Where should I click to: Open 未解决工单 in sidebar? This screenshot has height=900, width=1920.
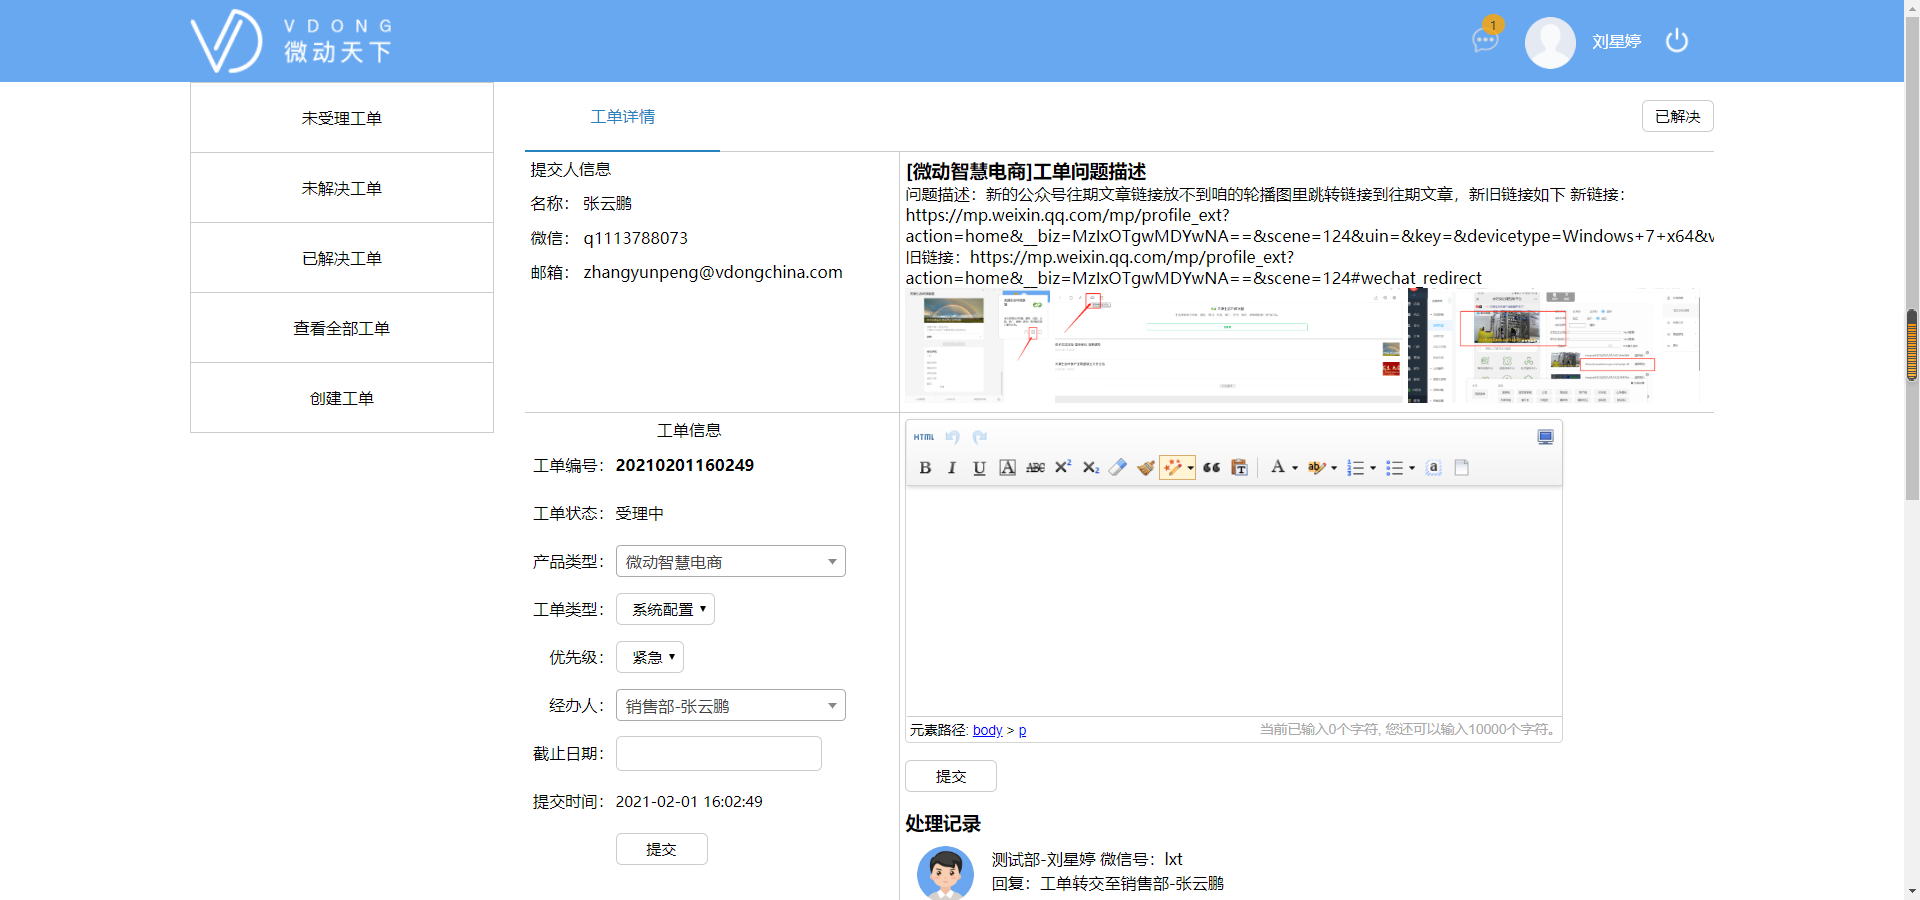342,188
